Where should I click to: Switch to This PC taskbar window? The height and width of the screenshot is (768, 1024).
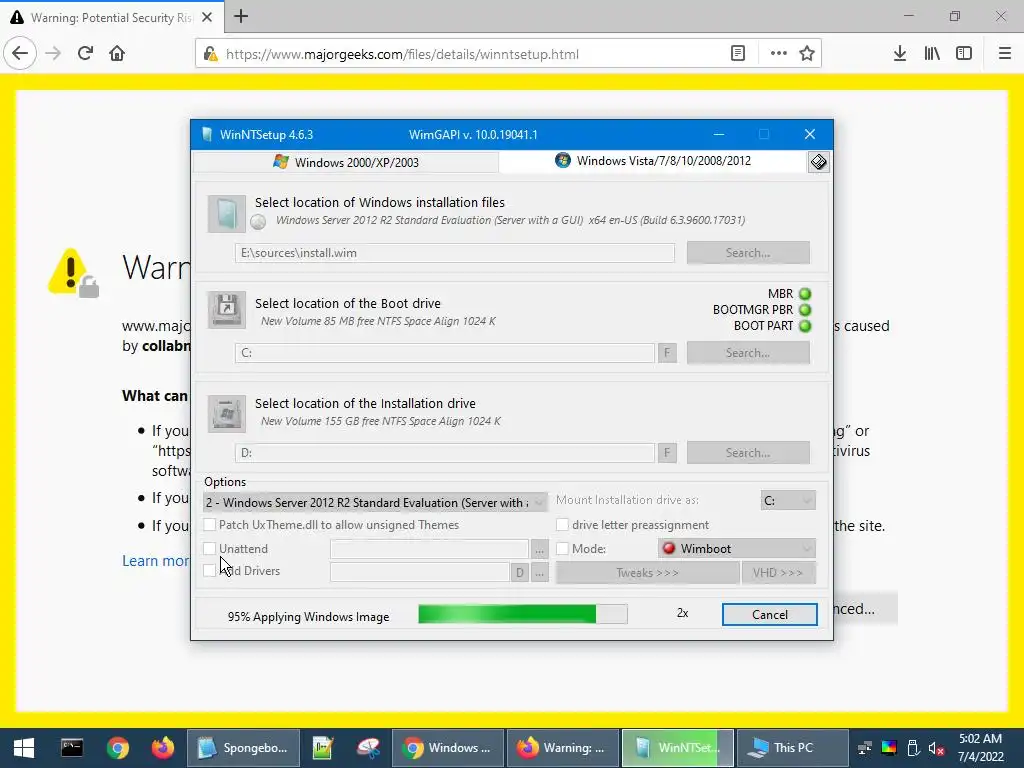(792, 748)
